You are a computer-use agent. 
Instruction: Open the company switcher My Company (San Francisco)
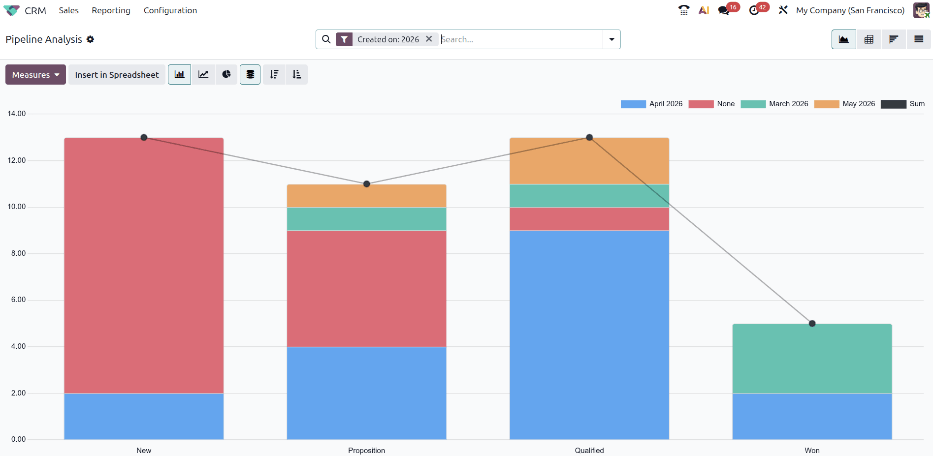[x=850, y=10]
